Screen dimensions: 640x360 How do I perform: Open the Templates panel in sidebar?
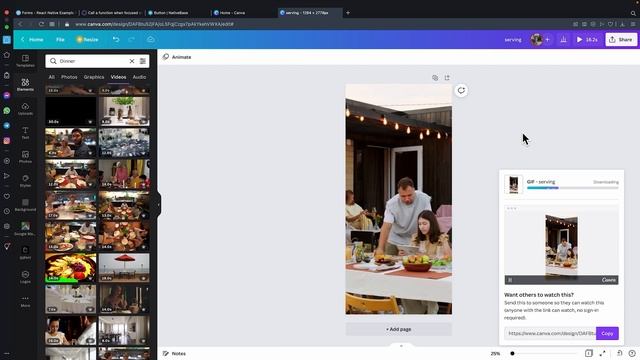(x=25, y=60)
